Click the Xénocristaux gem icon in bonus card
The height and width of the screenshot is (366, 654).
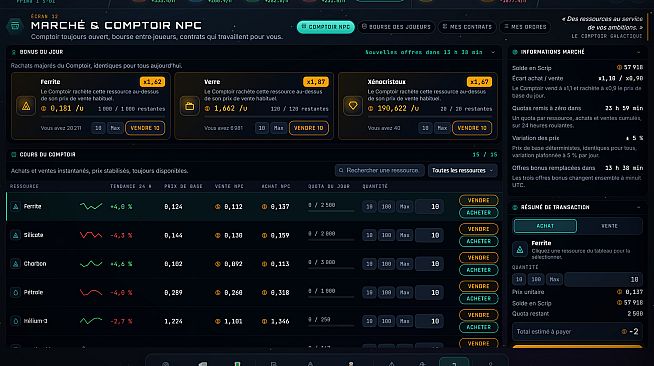pyautogui.click(x=353, y=106)
